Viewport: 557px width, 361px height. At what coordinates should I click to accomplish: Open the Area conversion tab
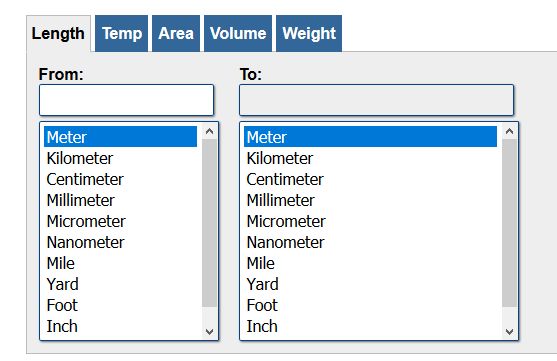click(x=176, y=33)
